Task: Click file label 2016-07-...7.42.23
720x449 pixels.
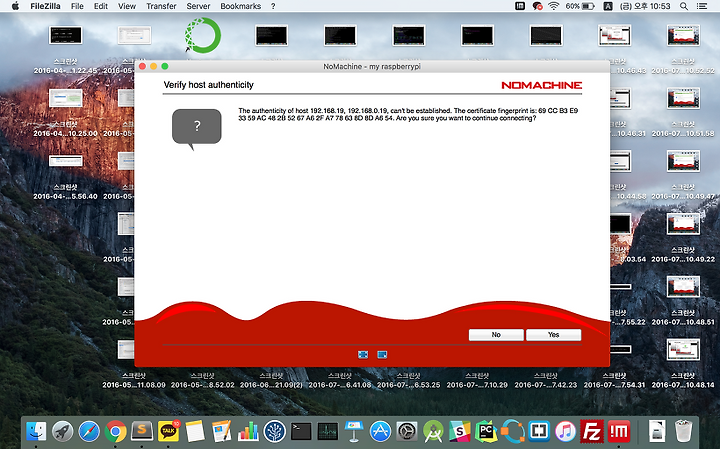Action: pyautogui.click(x=546, y=385)
